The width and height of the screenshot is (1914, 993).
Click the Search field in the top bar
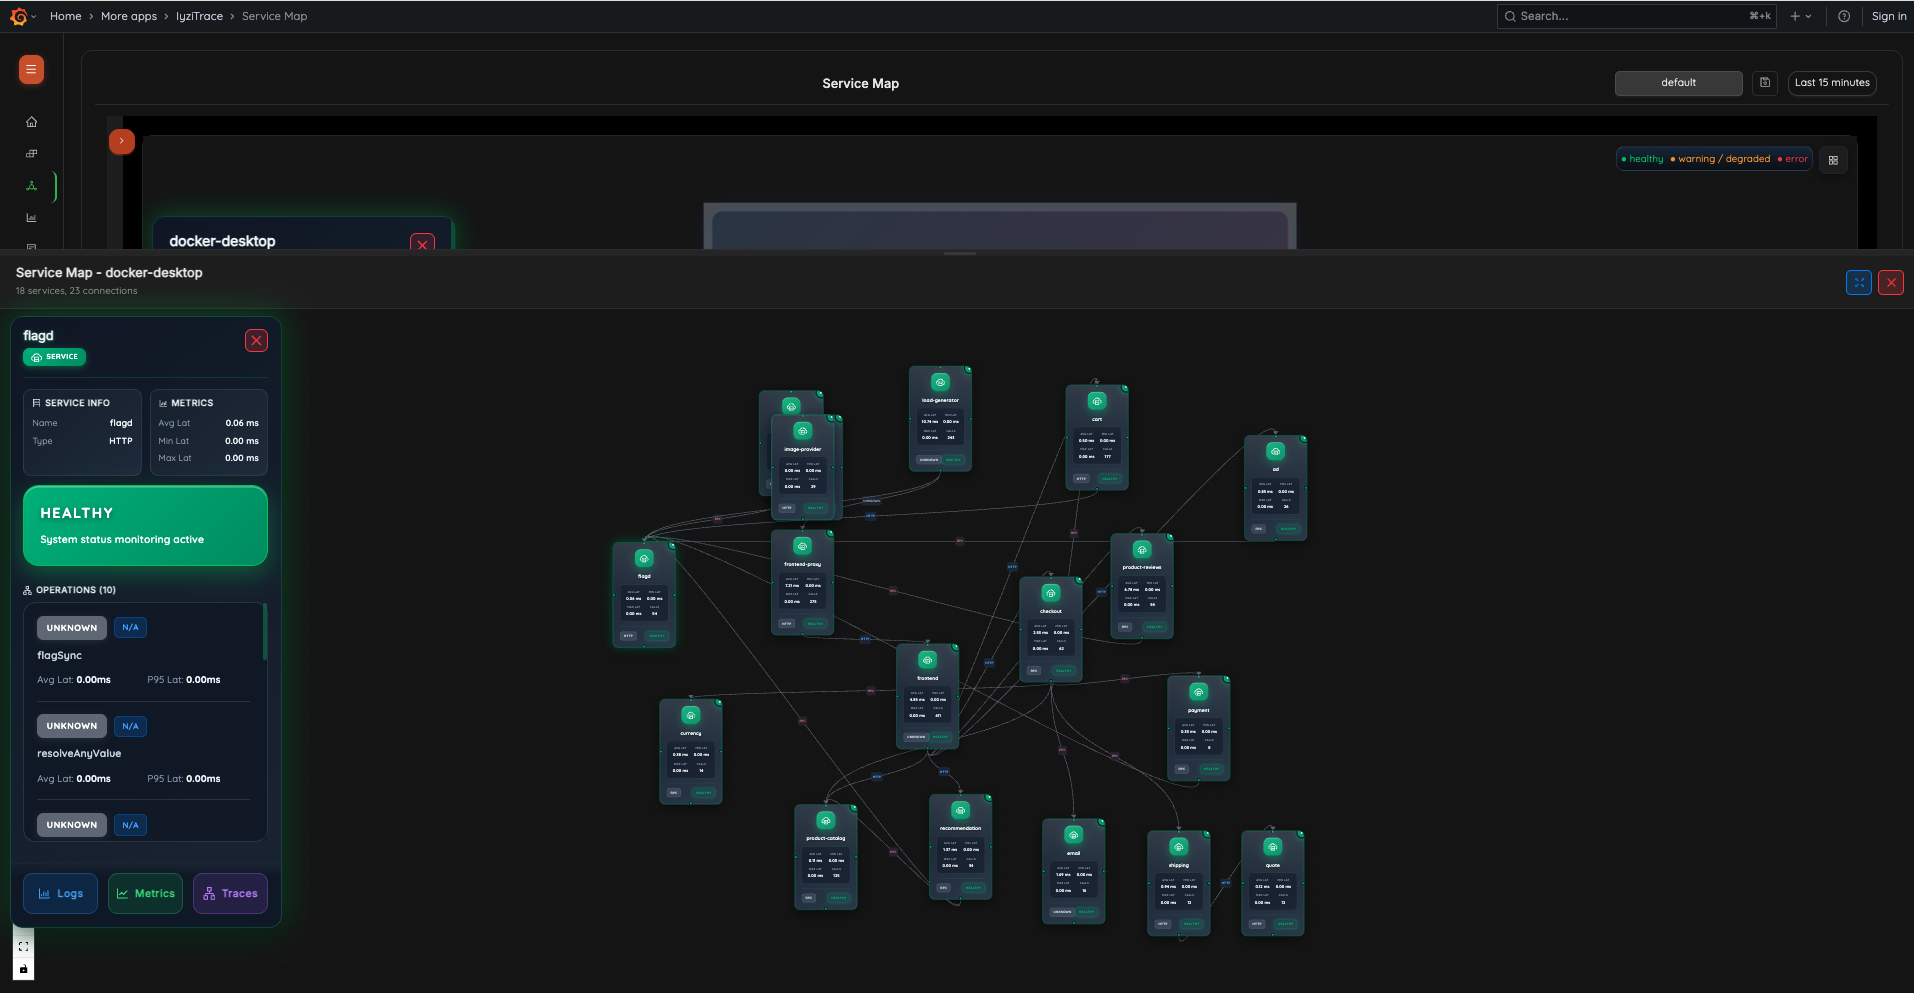[1635, 16]
